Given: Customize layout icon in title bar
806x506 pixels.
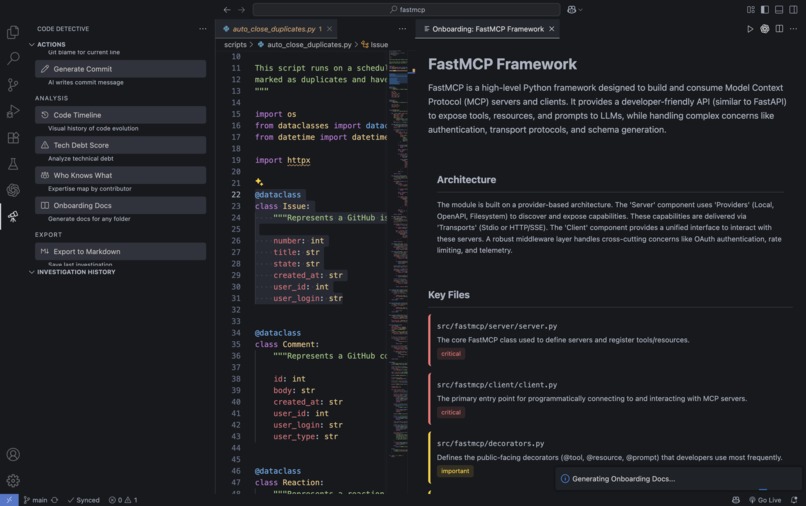Looking at the screenshot, I should [750, 9].
